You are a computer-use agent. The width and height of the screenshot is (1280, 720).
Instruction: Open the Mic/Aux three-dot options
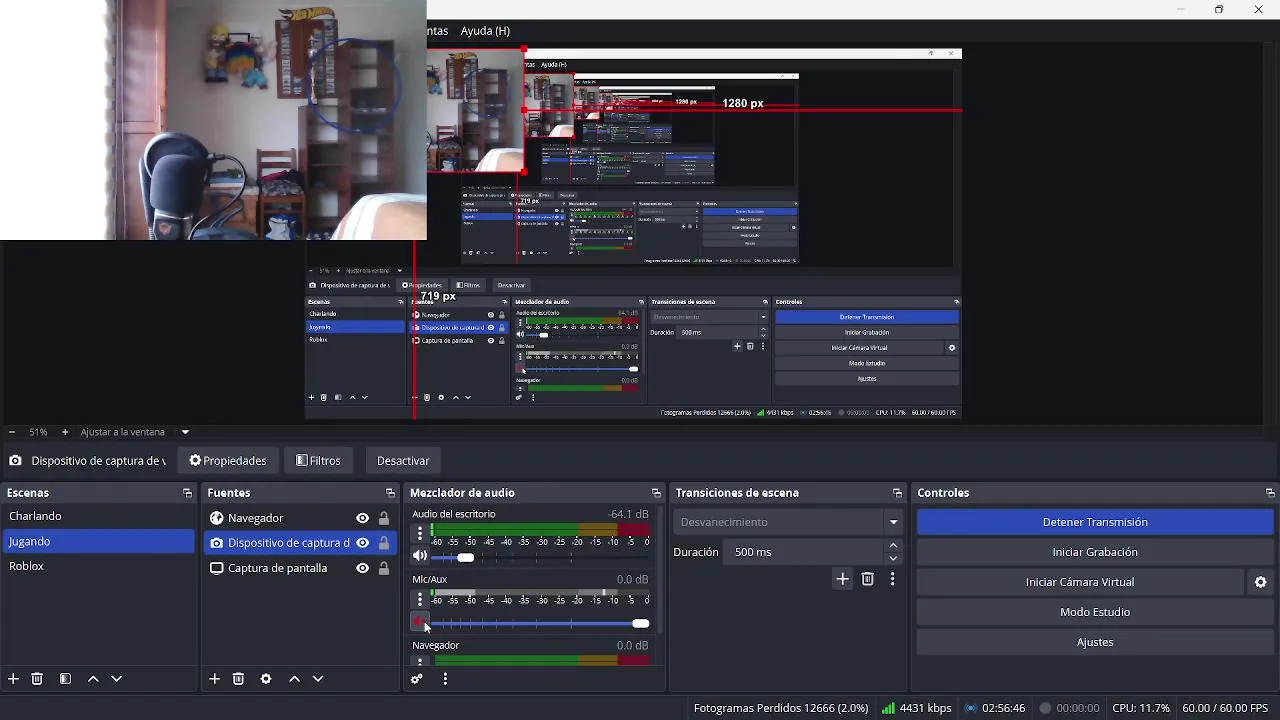[x=420, y=599]
